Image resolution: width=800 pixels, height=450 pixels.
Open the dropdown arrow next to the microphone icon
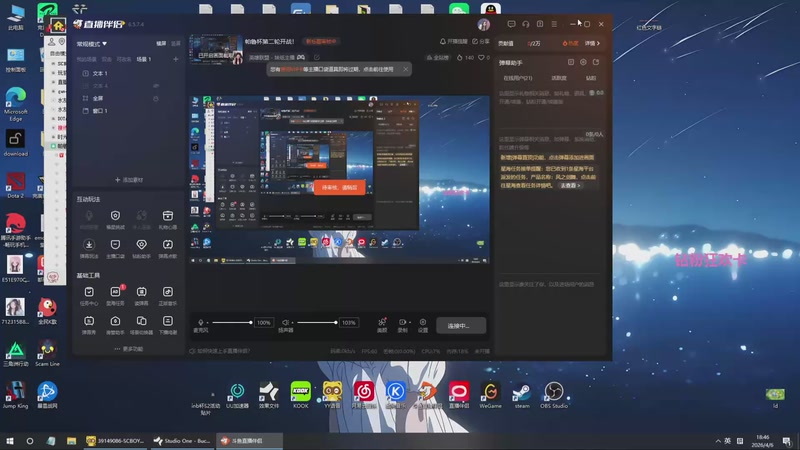207,322
